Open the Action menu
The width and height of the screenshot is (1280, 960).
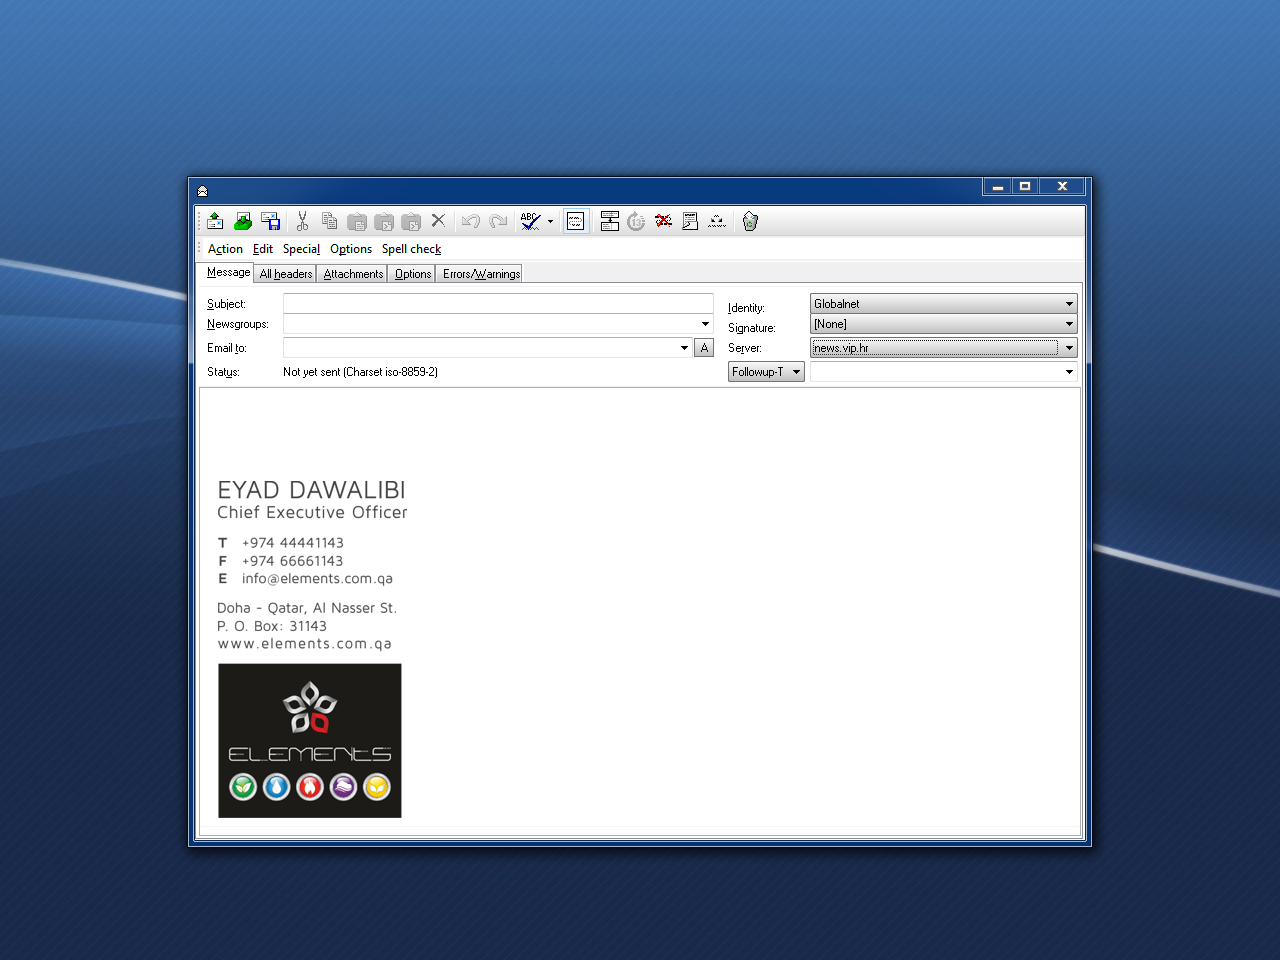pos(225,249)
